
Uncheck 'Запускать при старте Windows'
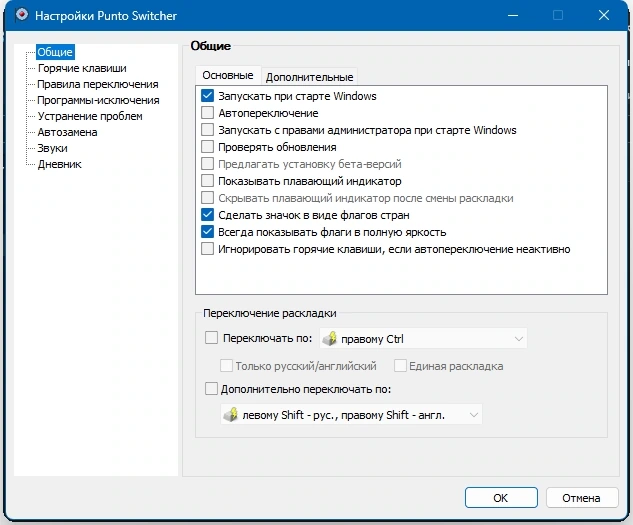coord(208,96)
